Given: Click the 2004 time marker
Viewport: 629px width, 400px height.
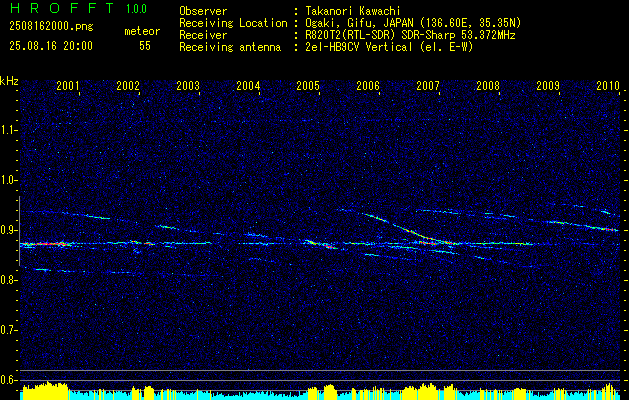Looking at the screenshot, I should [x=248, y=85].
